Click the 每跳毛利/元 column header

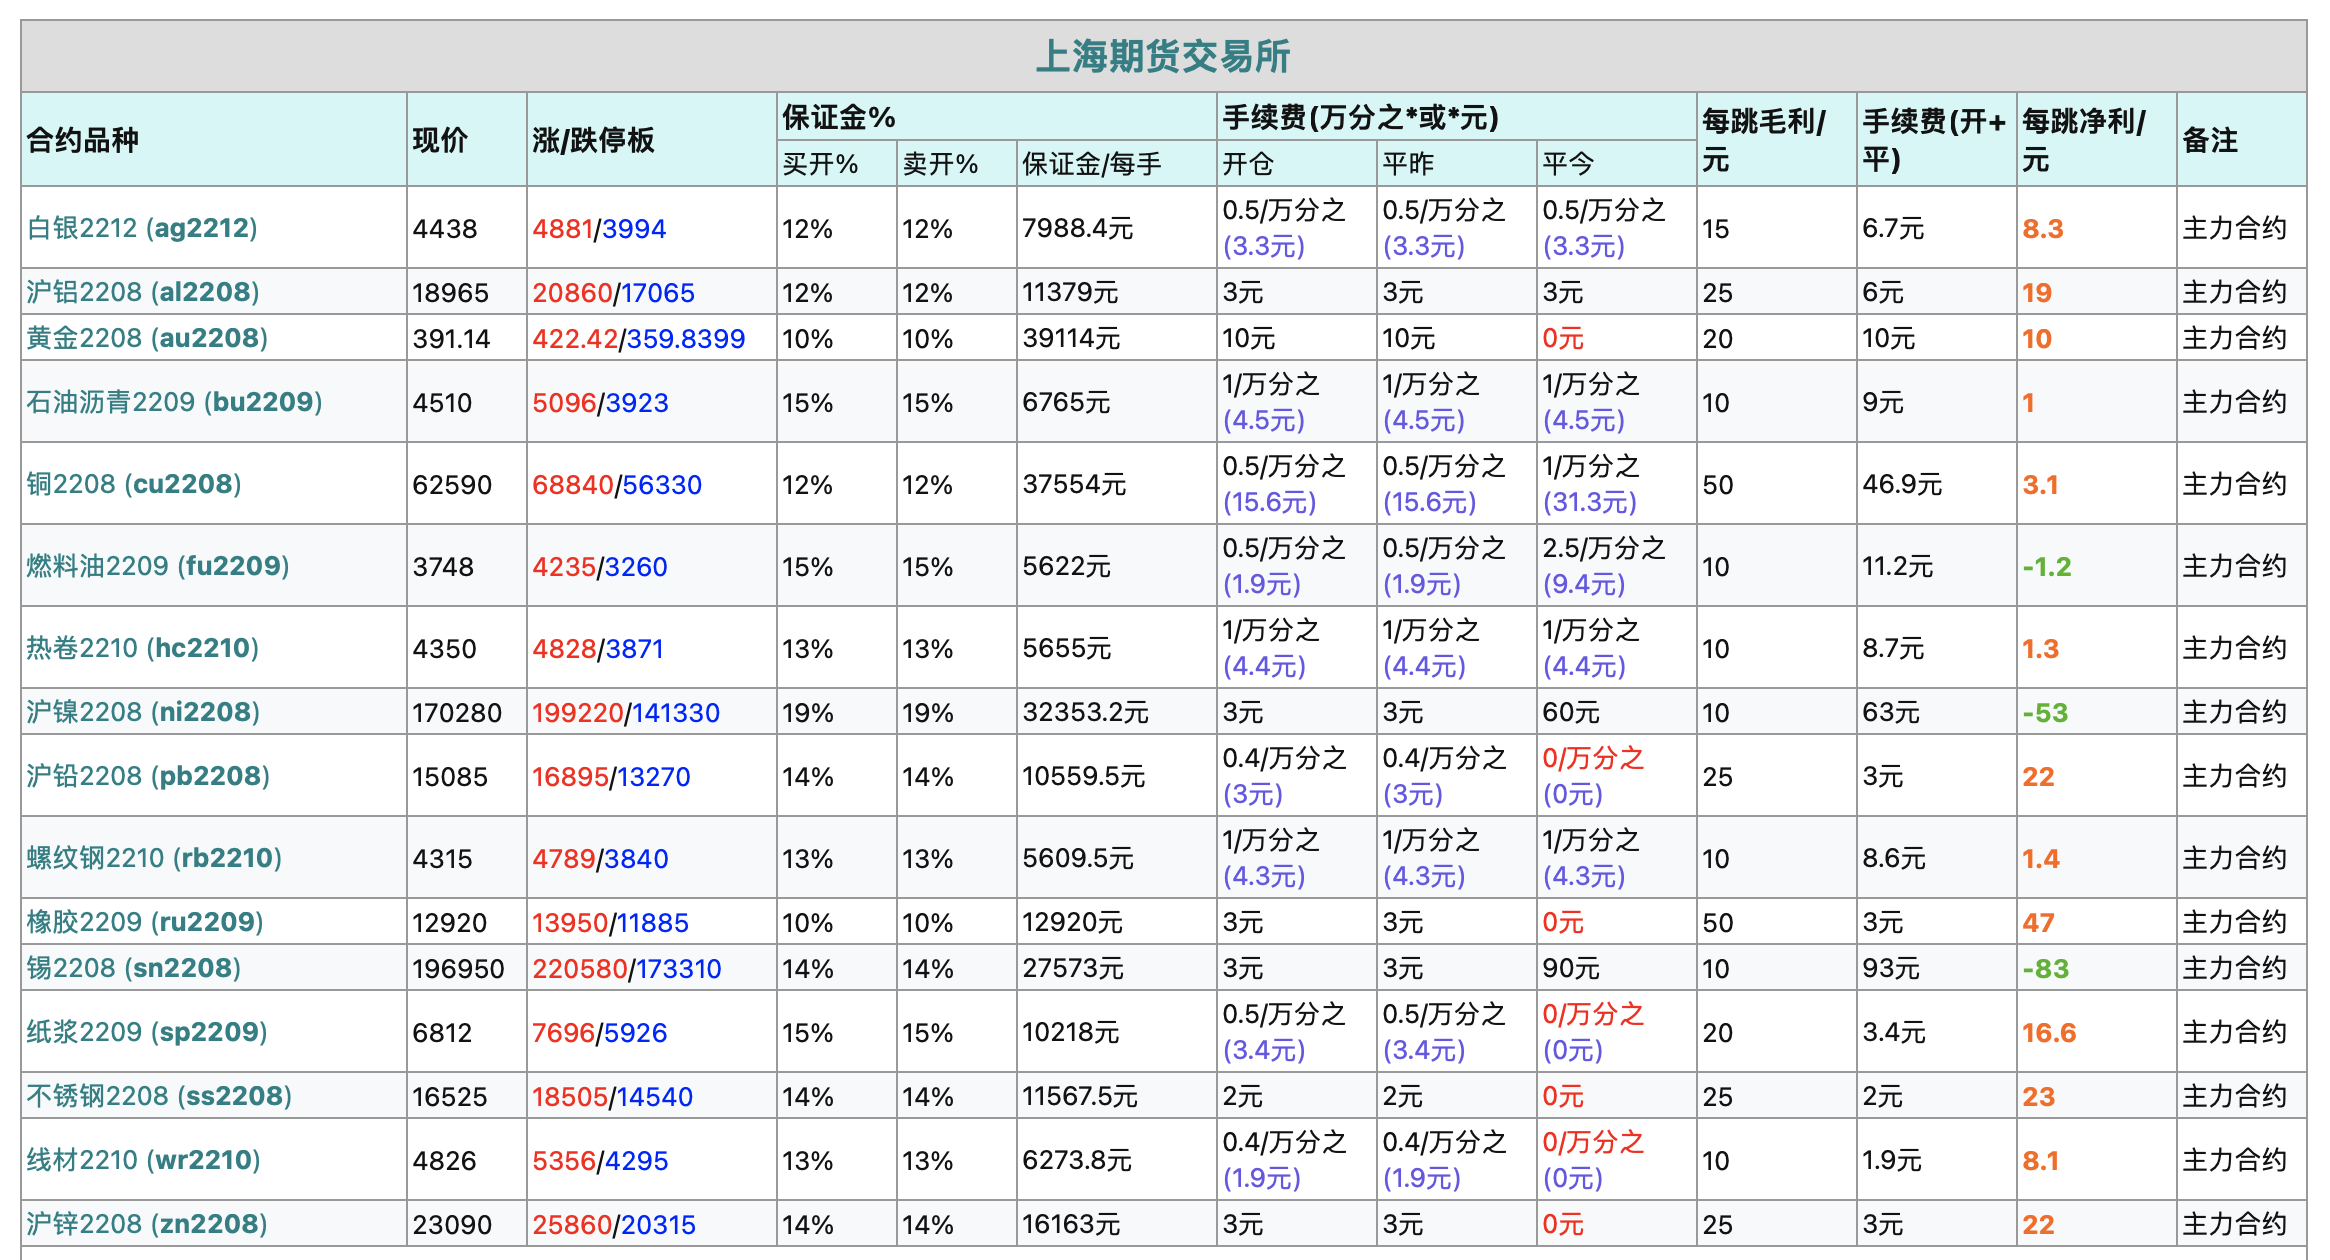click(1764, 140)
